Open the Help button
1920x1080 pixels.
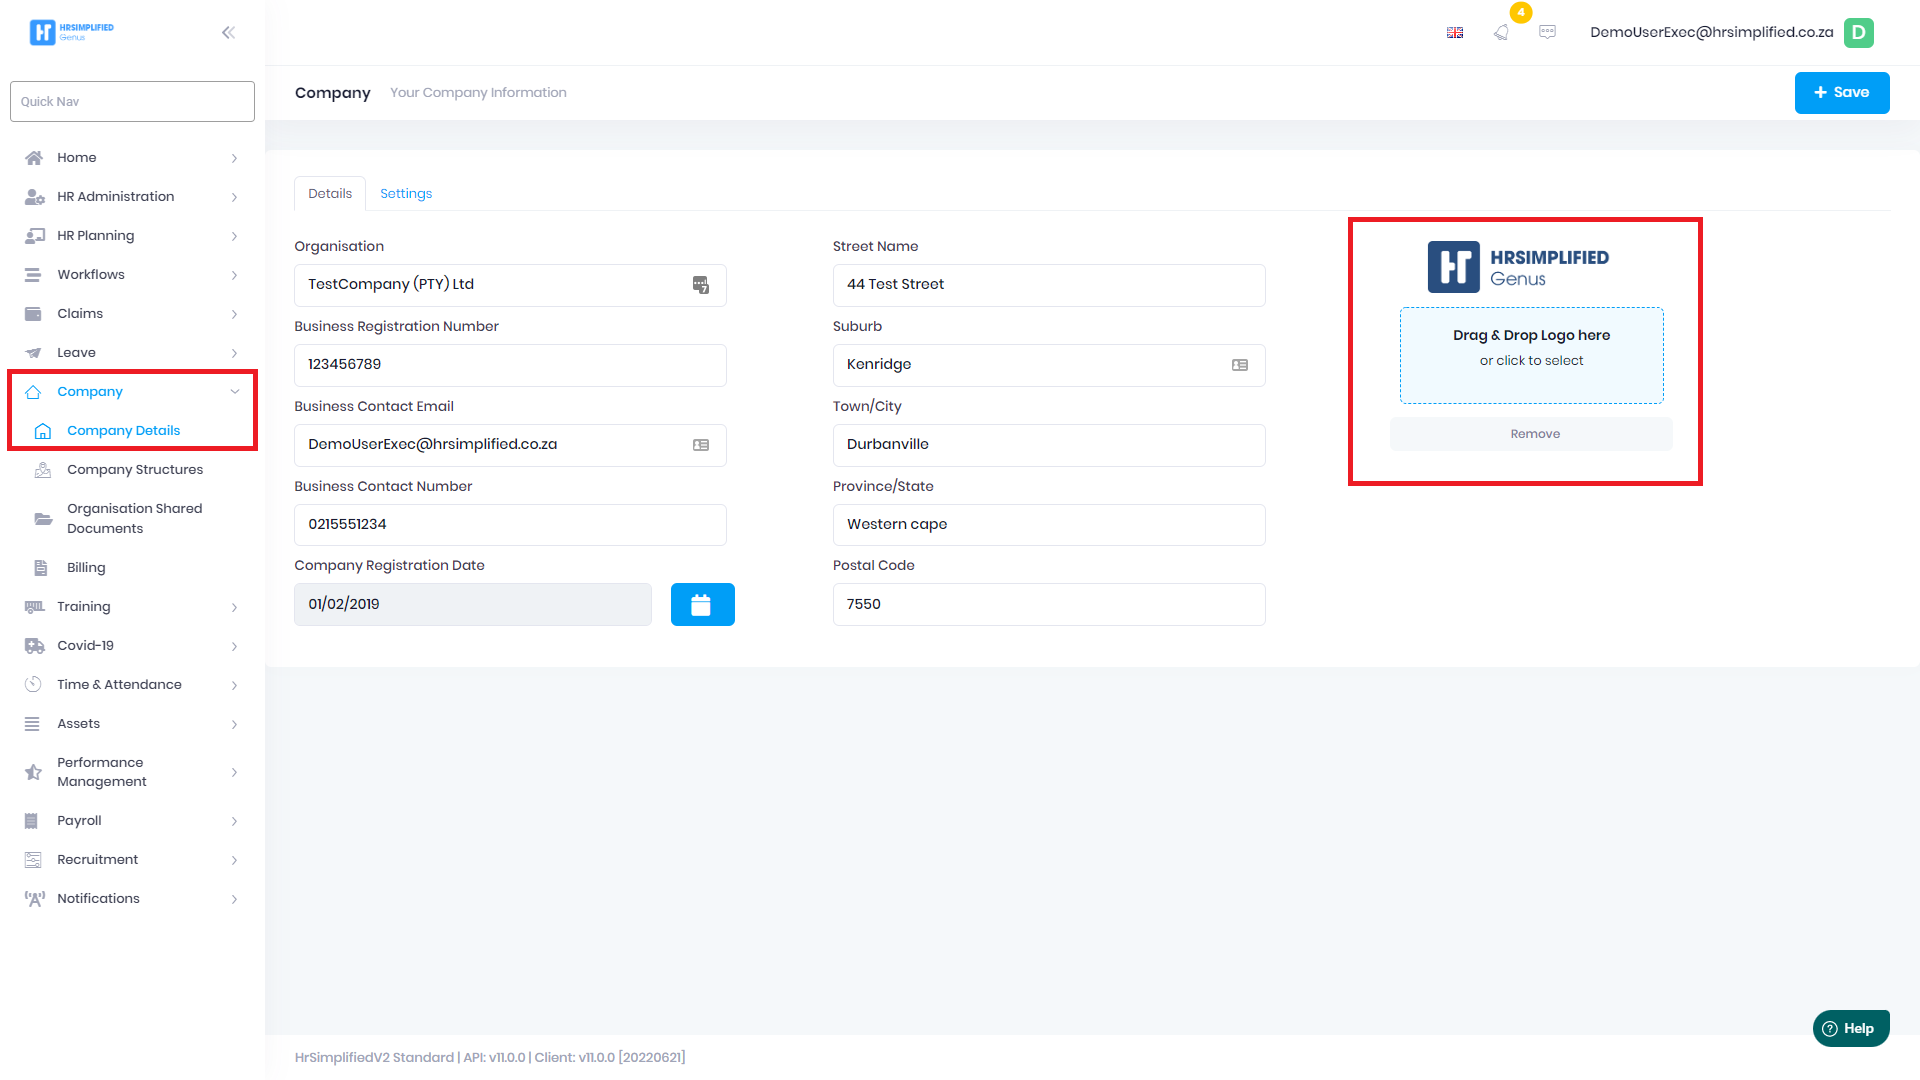point(1850,1028)
